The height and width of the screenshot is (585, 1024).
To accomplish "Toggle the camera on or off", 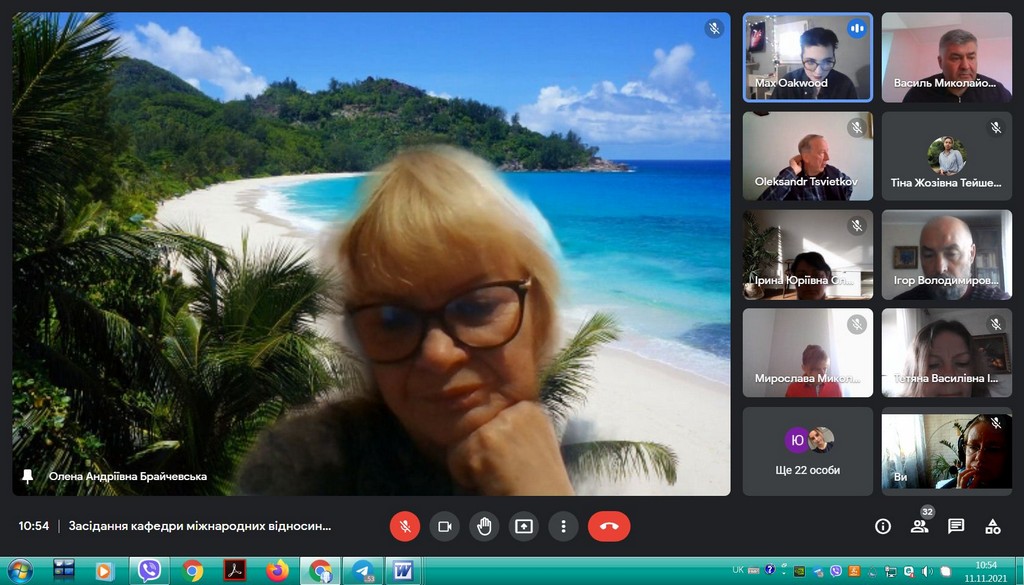I will pos(444,526).
